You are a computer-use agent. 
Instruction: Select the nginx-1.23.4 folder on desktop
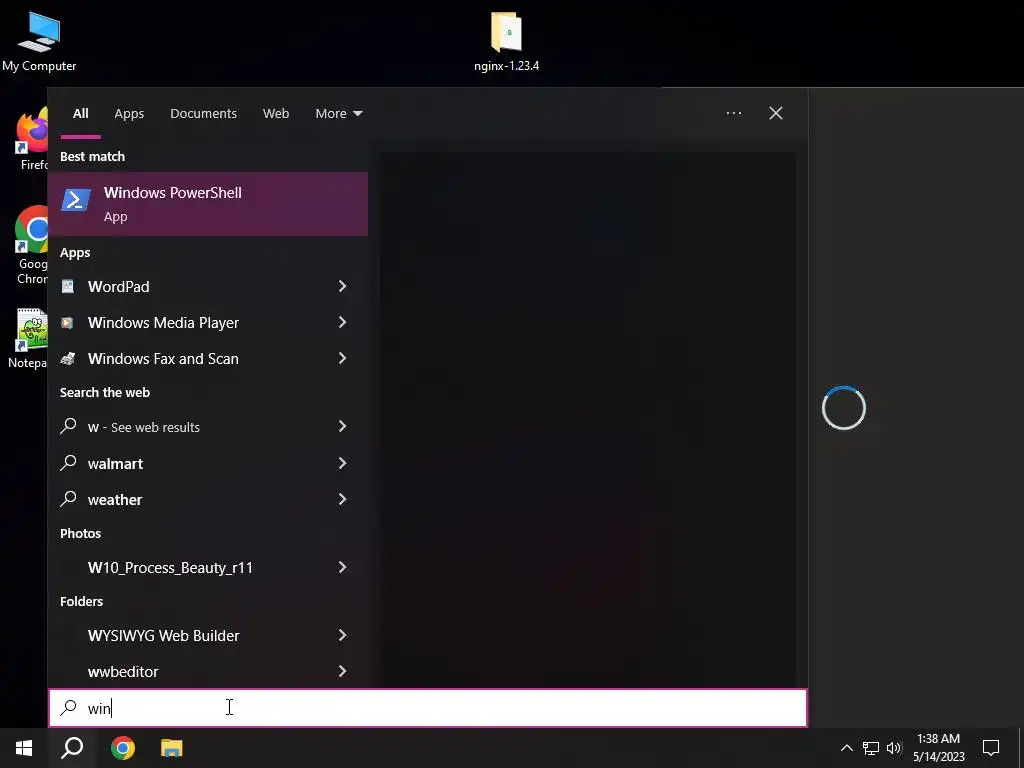[x=507, y=41]
